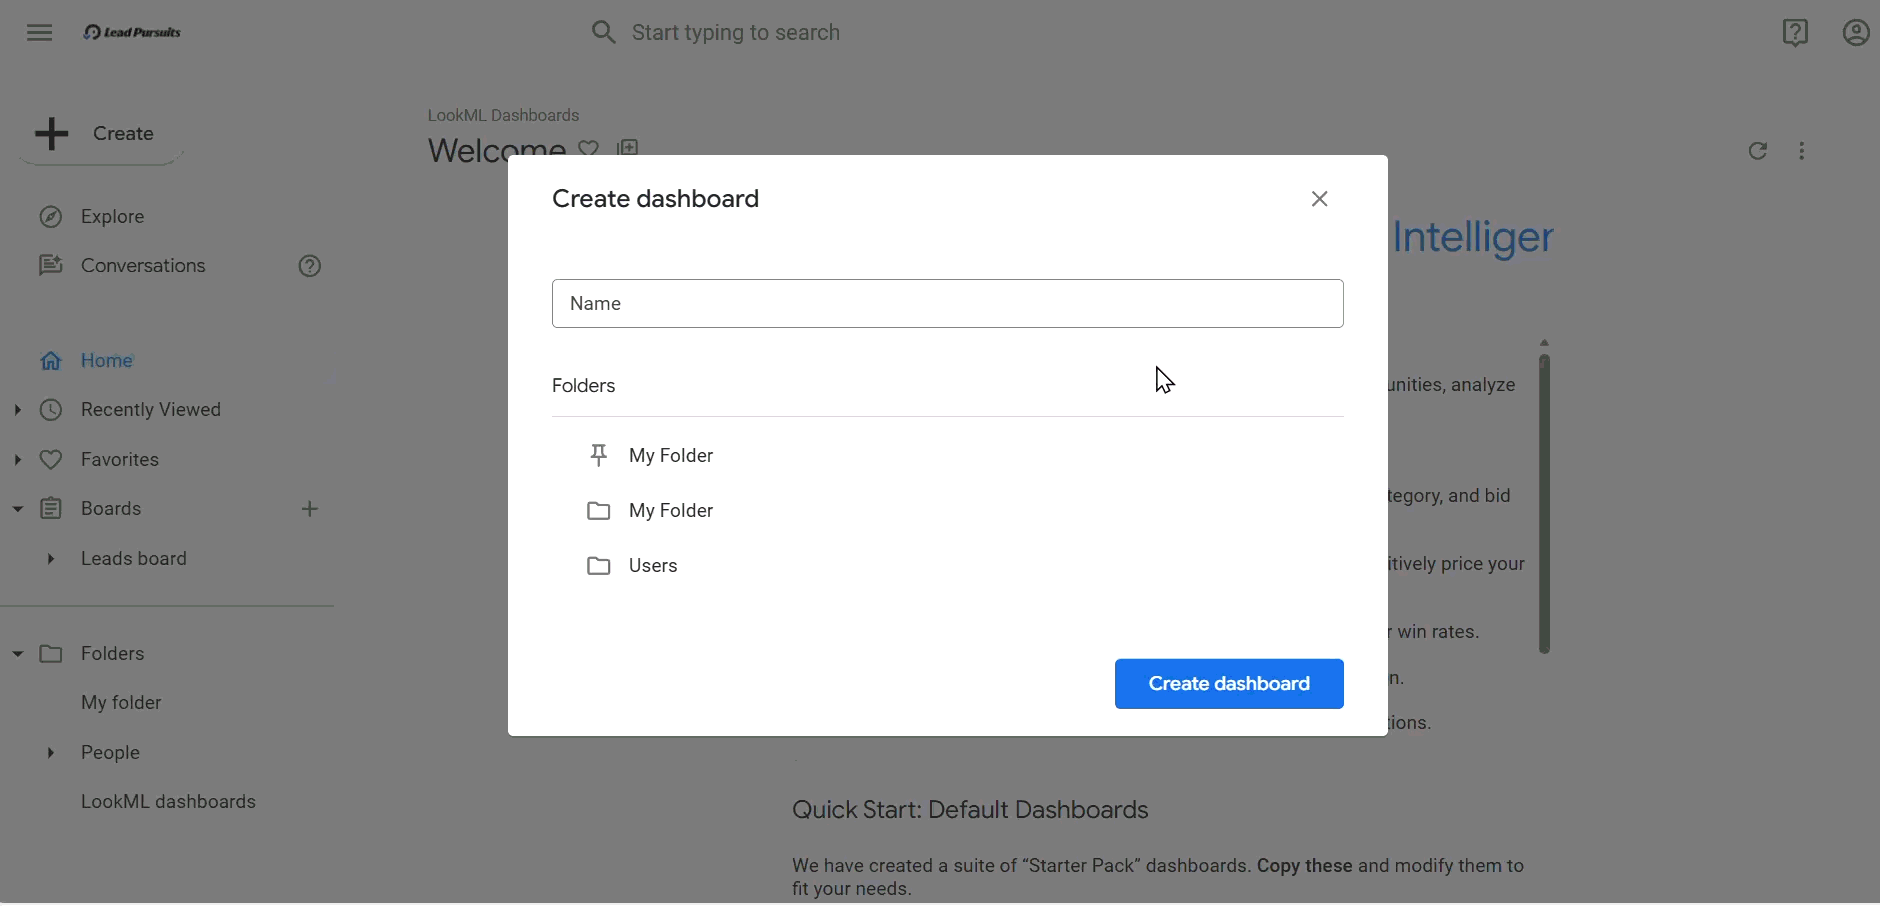Click the scrollbar up arrow
This screenshot has height=906, width=1880.
click(x=1545, y=343)
